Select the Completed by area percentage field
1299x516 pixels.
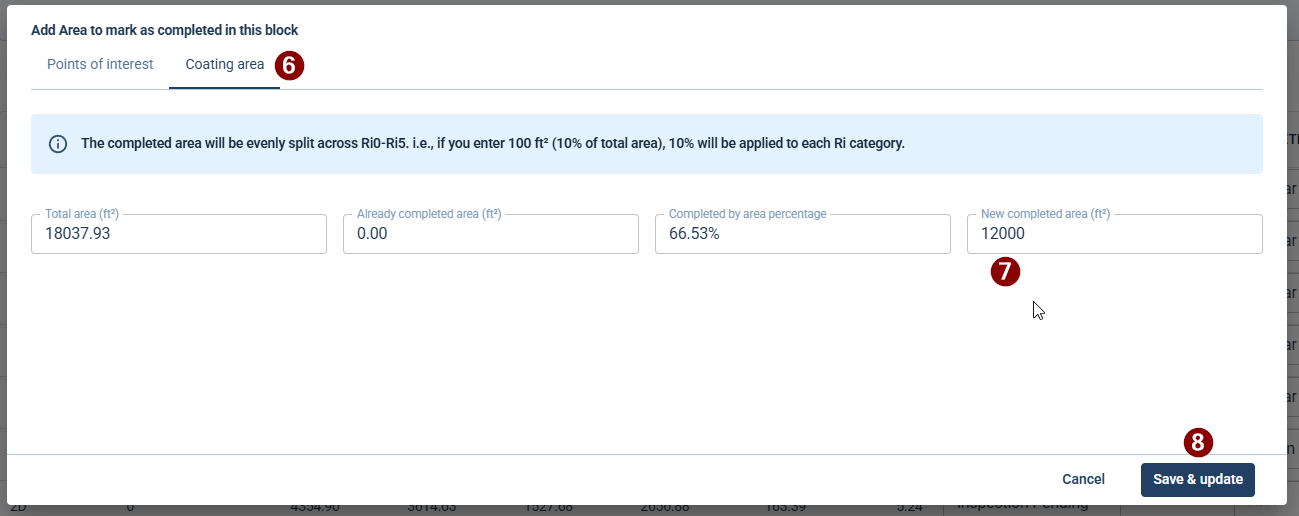click(x=802, y=234)
